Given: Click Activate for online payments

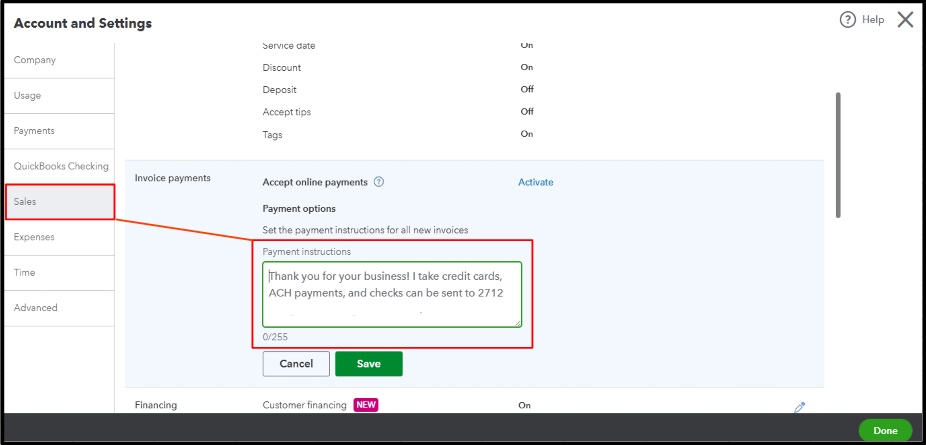Looking at the screenshot, I should [x=535, y=182].
